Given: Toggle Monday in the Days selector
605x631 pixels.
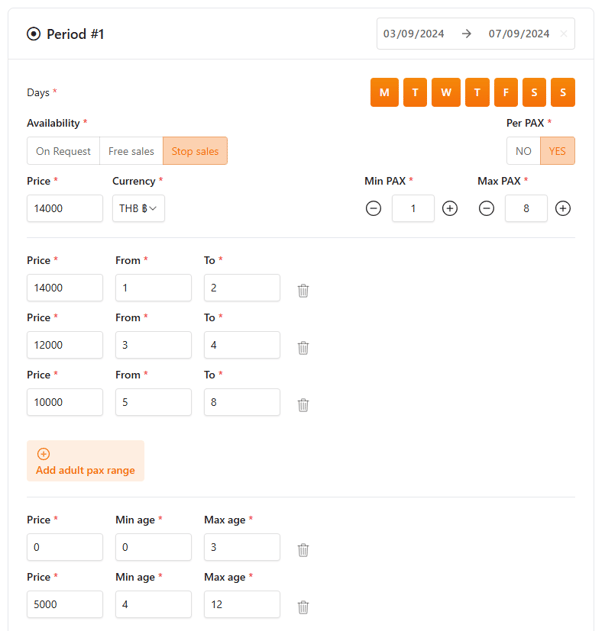Looking at the screenshot, I should point(384,92).
